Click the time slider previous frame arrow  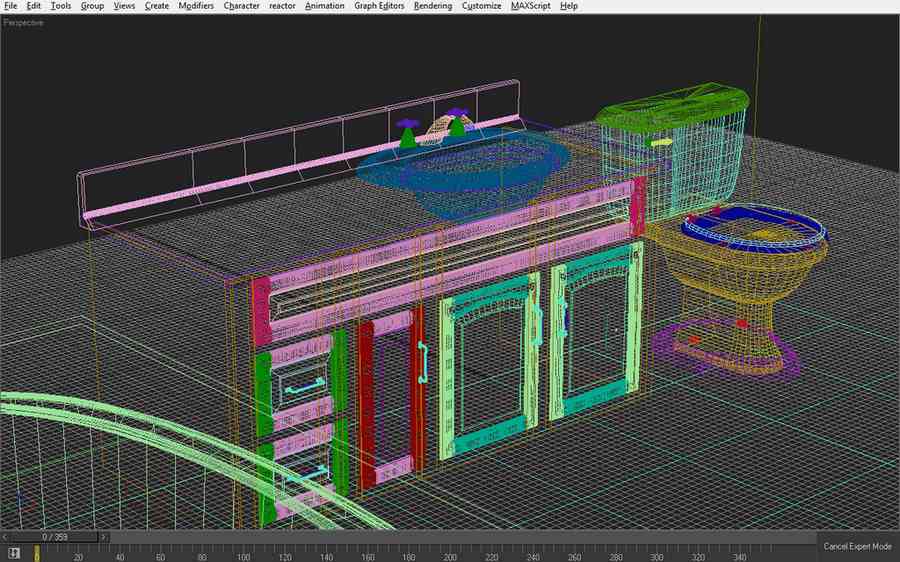click(x=4, y=537)
